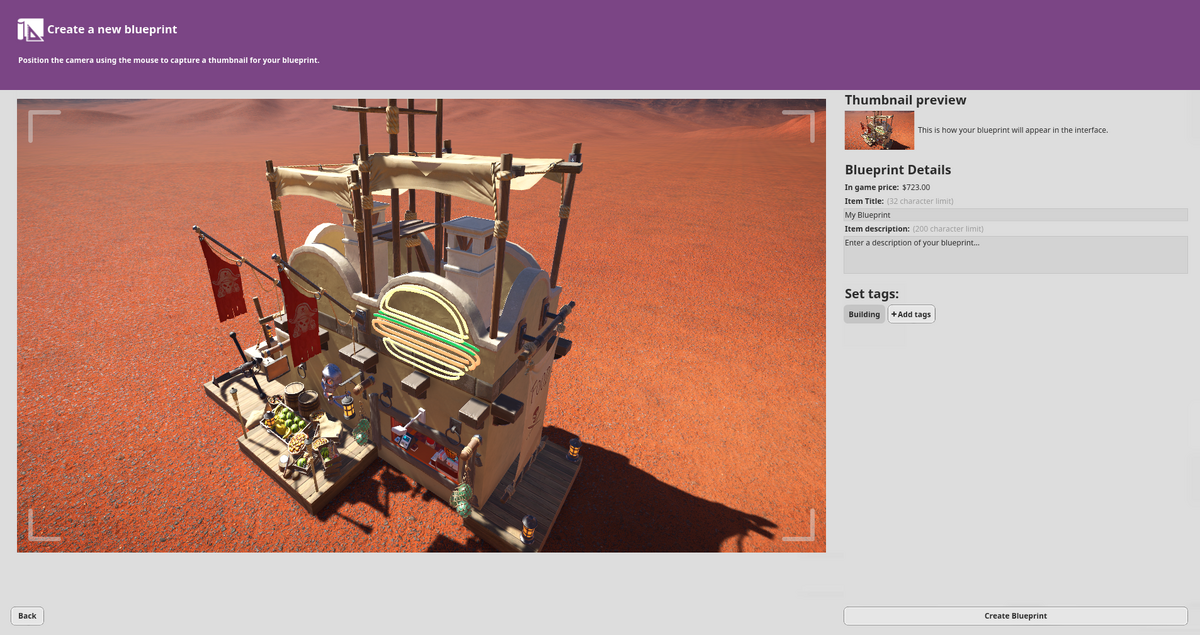The image size is (1200, 635).
Task: Select the Building tag chip
Action: pyautogui.click(x=864, y=314)
